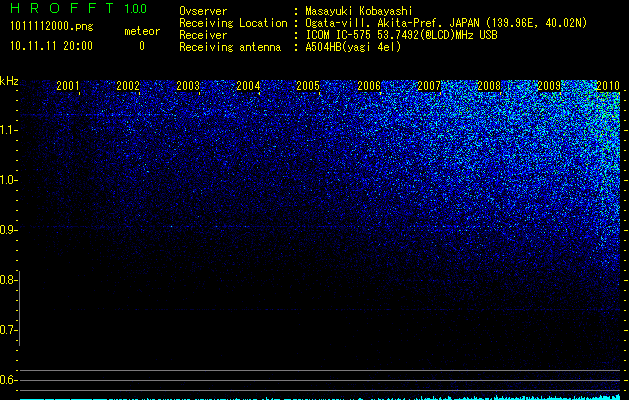Screen dimensions: 629x400
Task: Click the Receiving antenna label
Action: (230, 47)
